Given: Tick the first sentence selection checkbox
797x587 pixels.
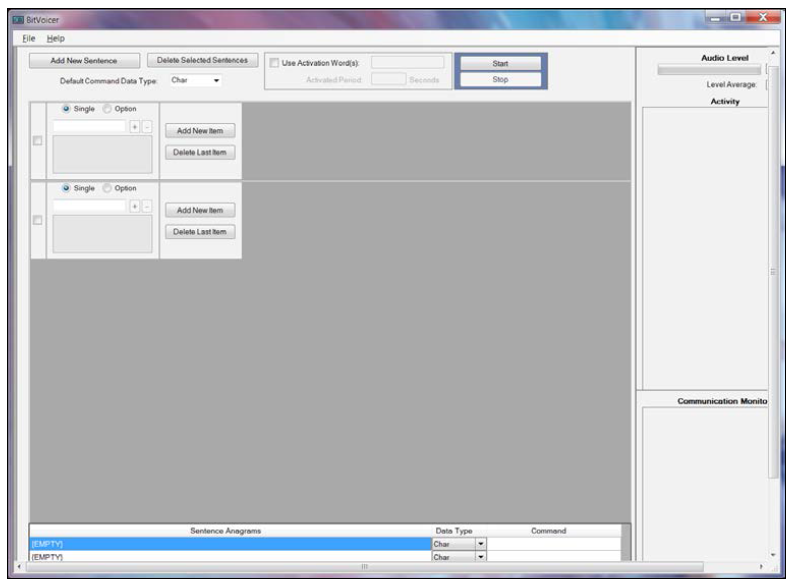Looking at the screenshot, I should pos(38,140).
